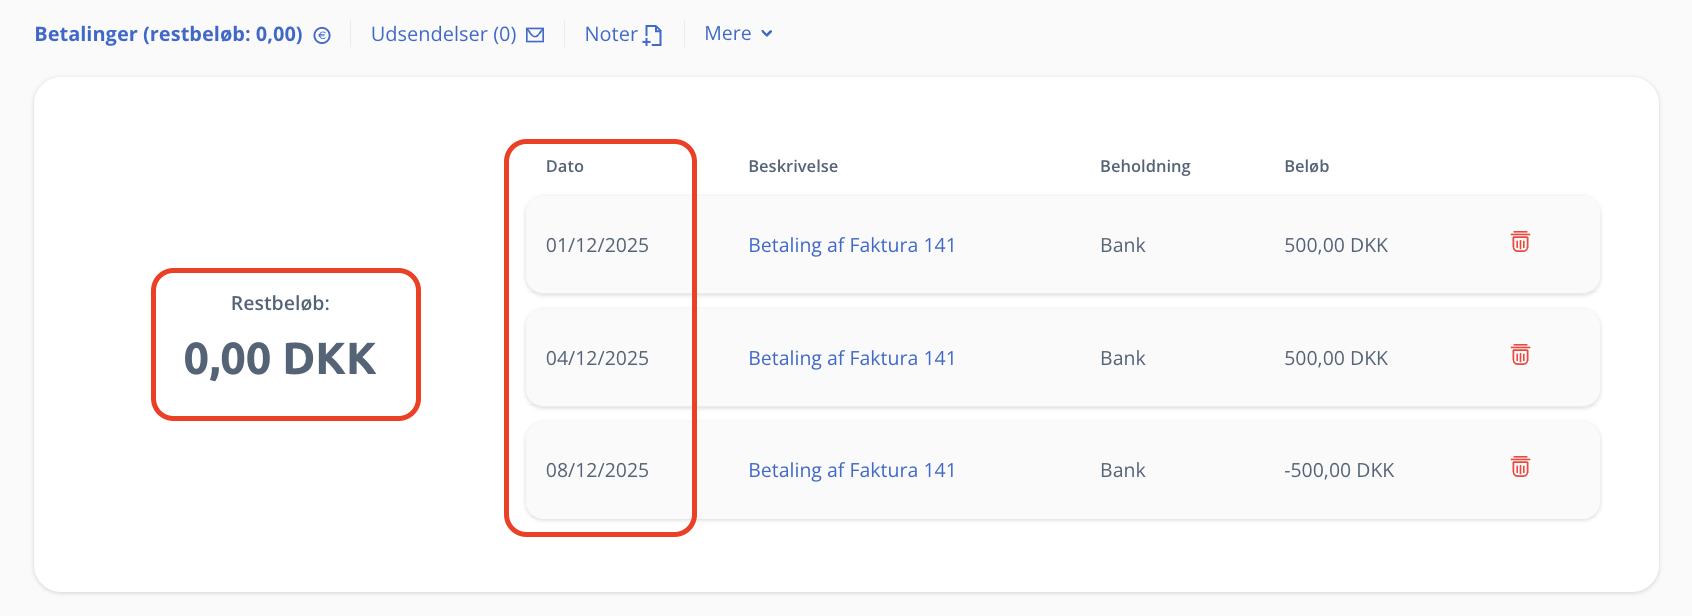This screenshot has height=616, width=1692.
Task: Open first Betaling af Faktura 141 link
Action: (x=851, y=245)
